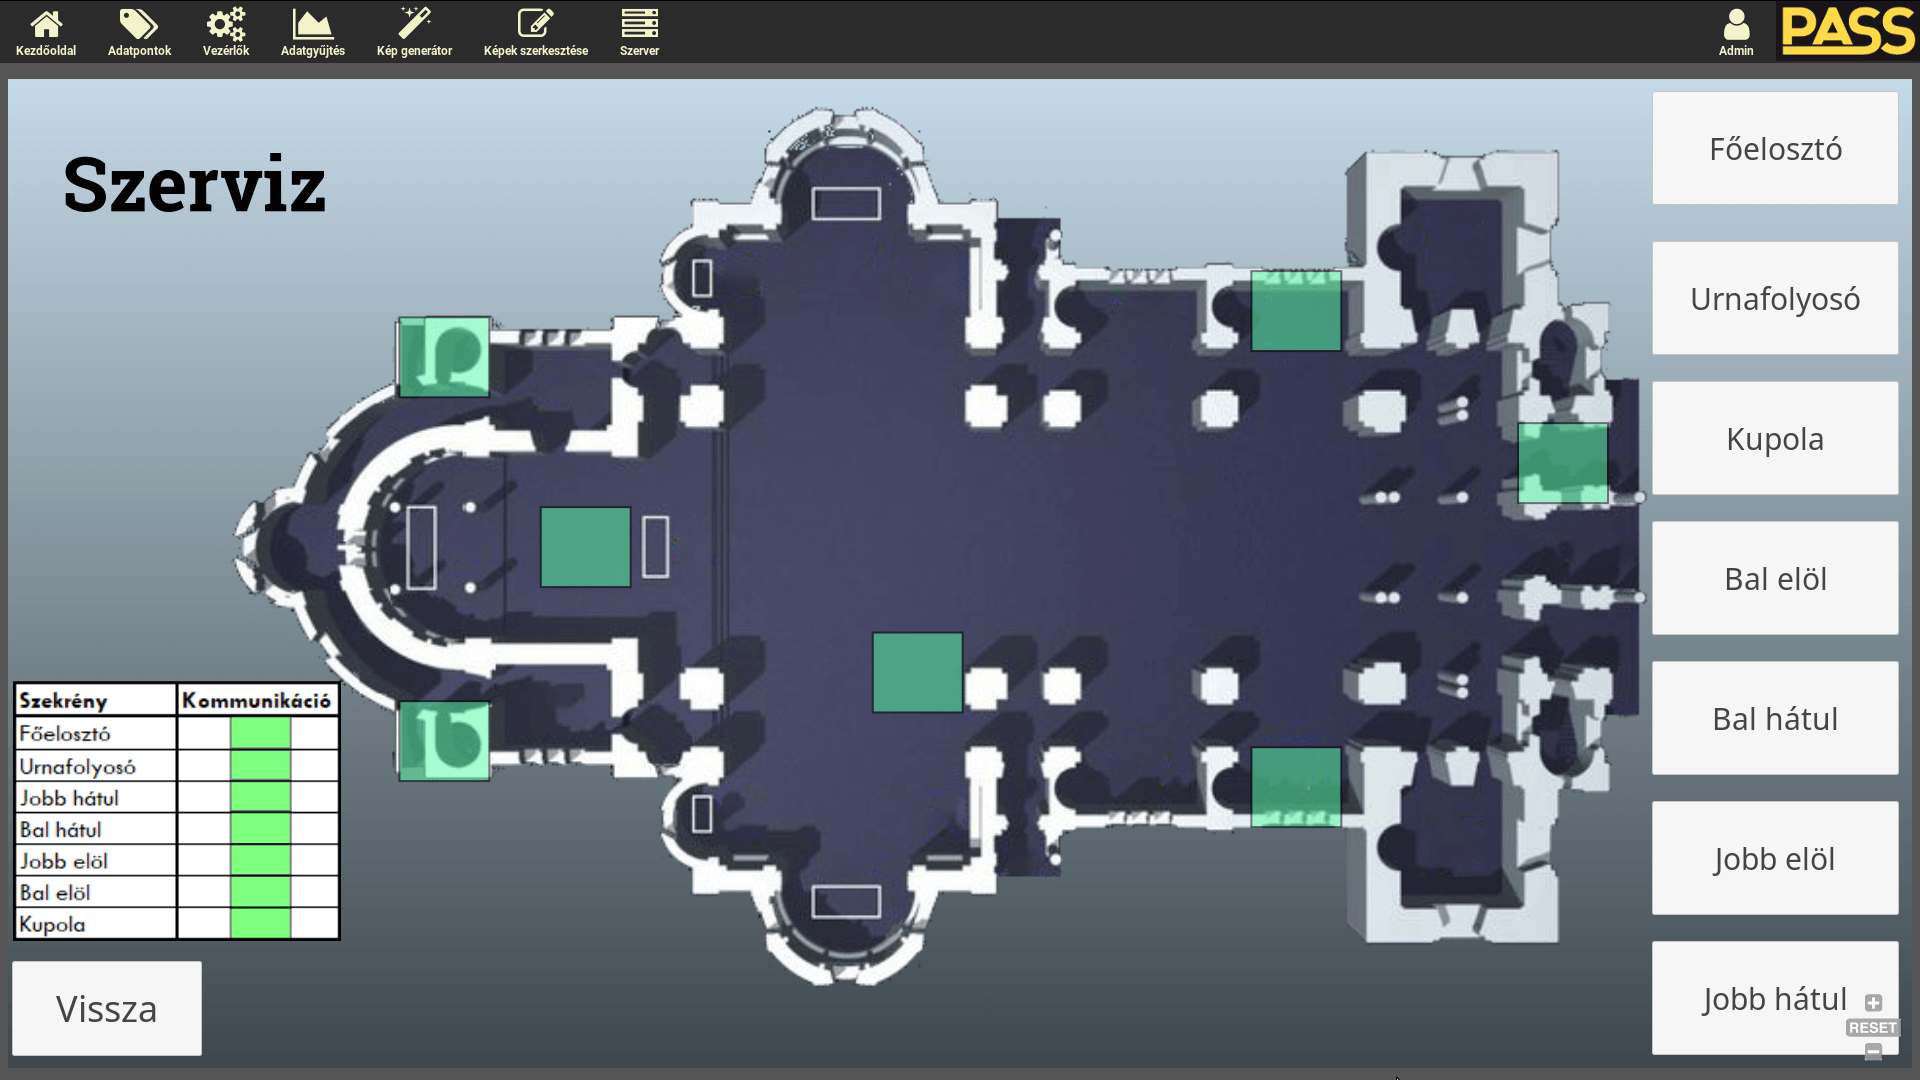Screen dimensions: 1920x1080
Task: Select the Bal hátul cabinet button
Action: point(1775,719)
